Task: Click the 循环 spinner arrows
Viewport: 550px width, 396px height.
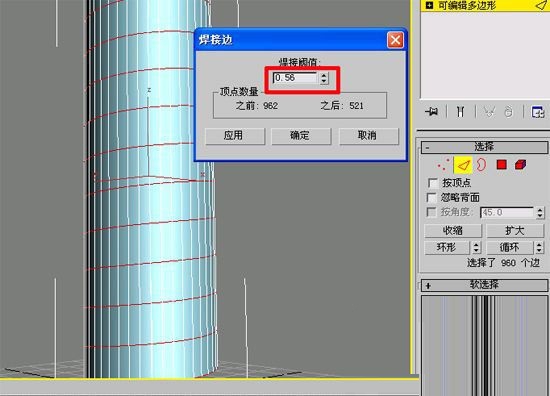Action: tap(539, 248)
